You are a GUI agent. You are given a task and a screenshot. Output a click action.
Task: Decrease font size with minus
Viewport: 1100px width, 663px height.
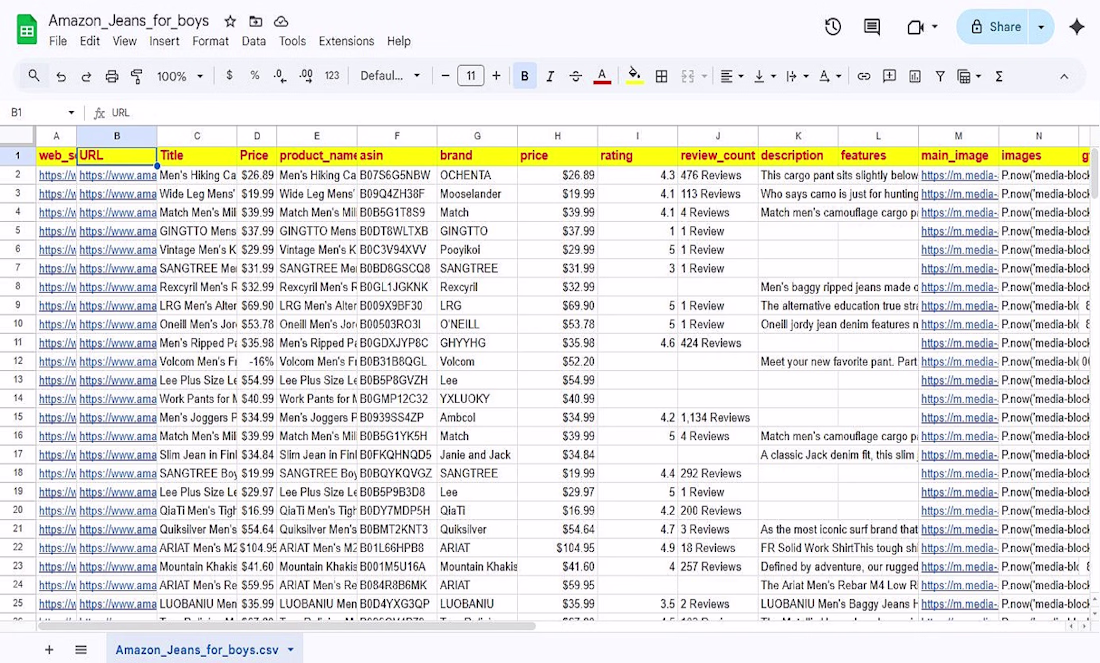445,76
